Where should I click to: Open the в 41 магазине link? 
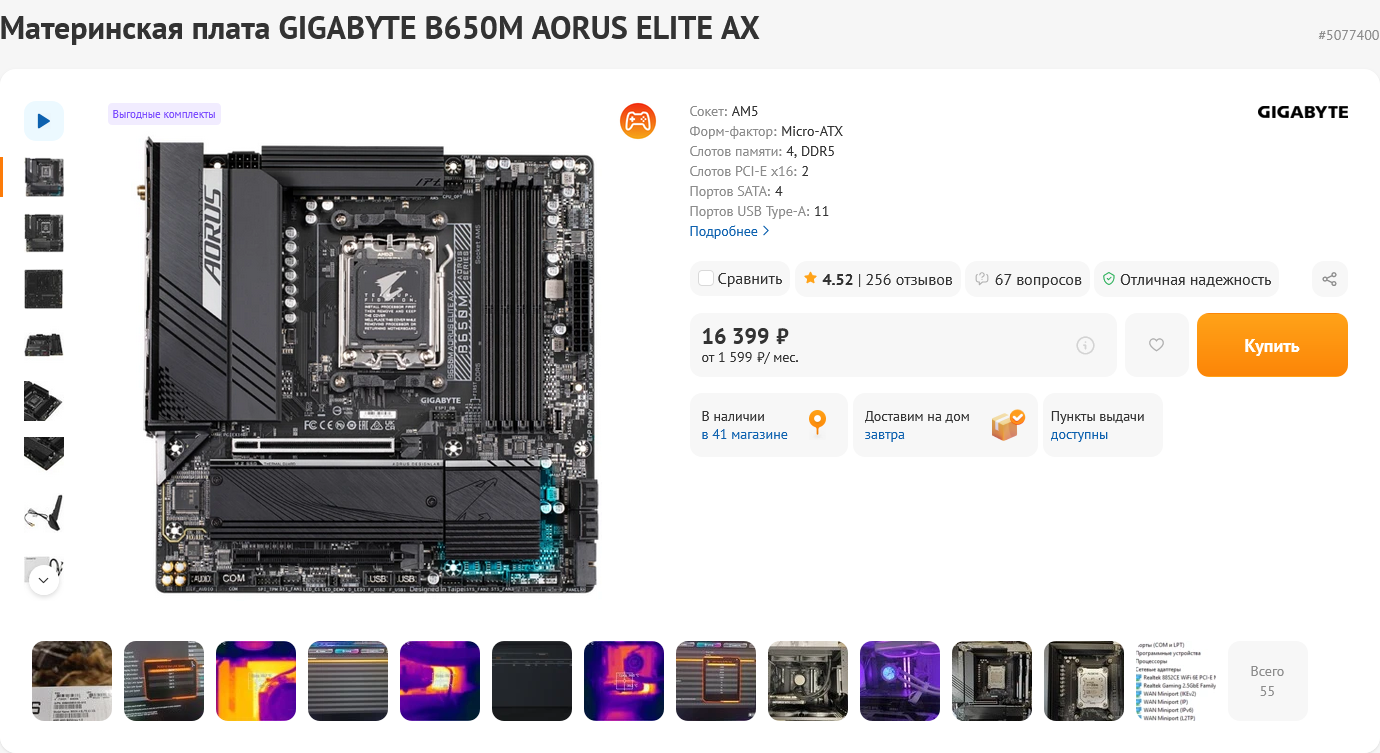click(744, 435)
